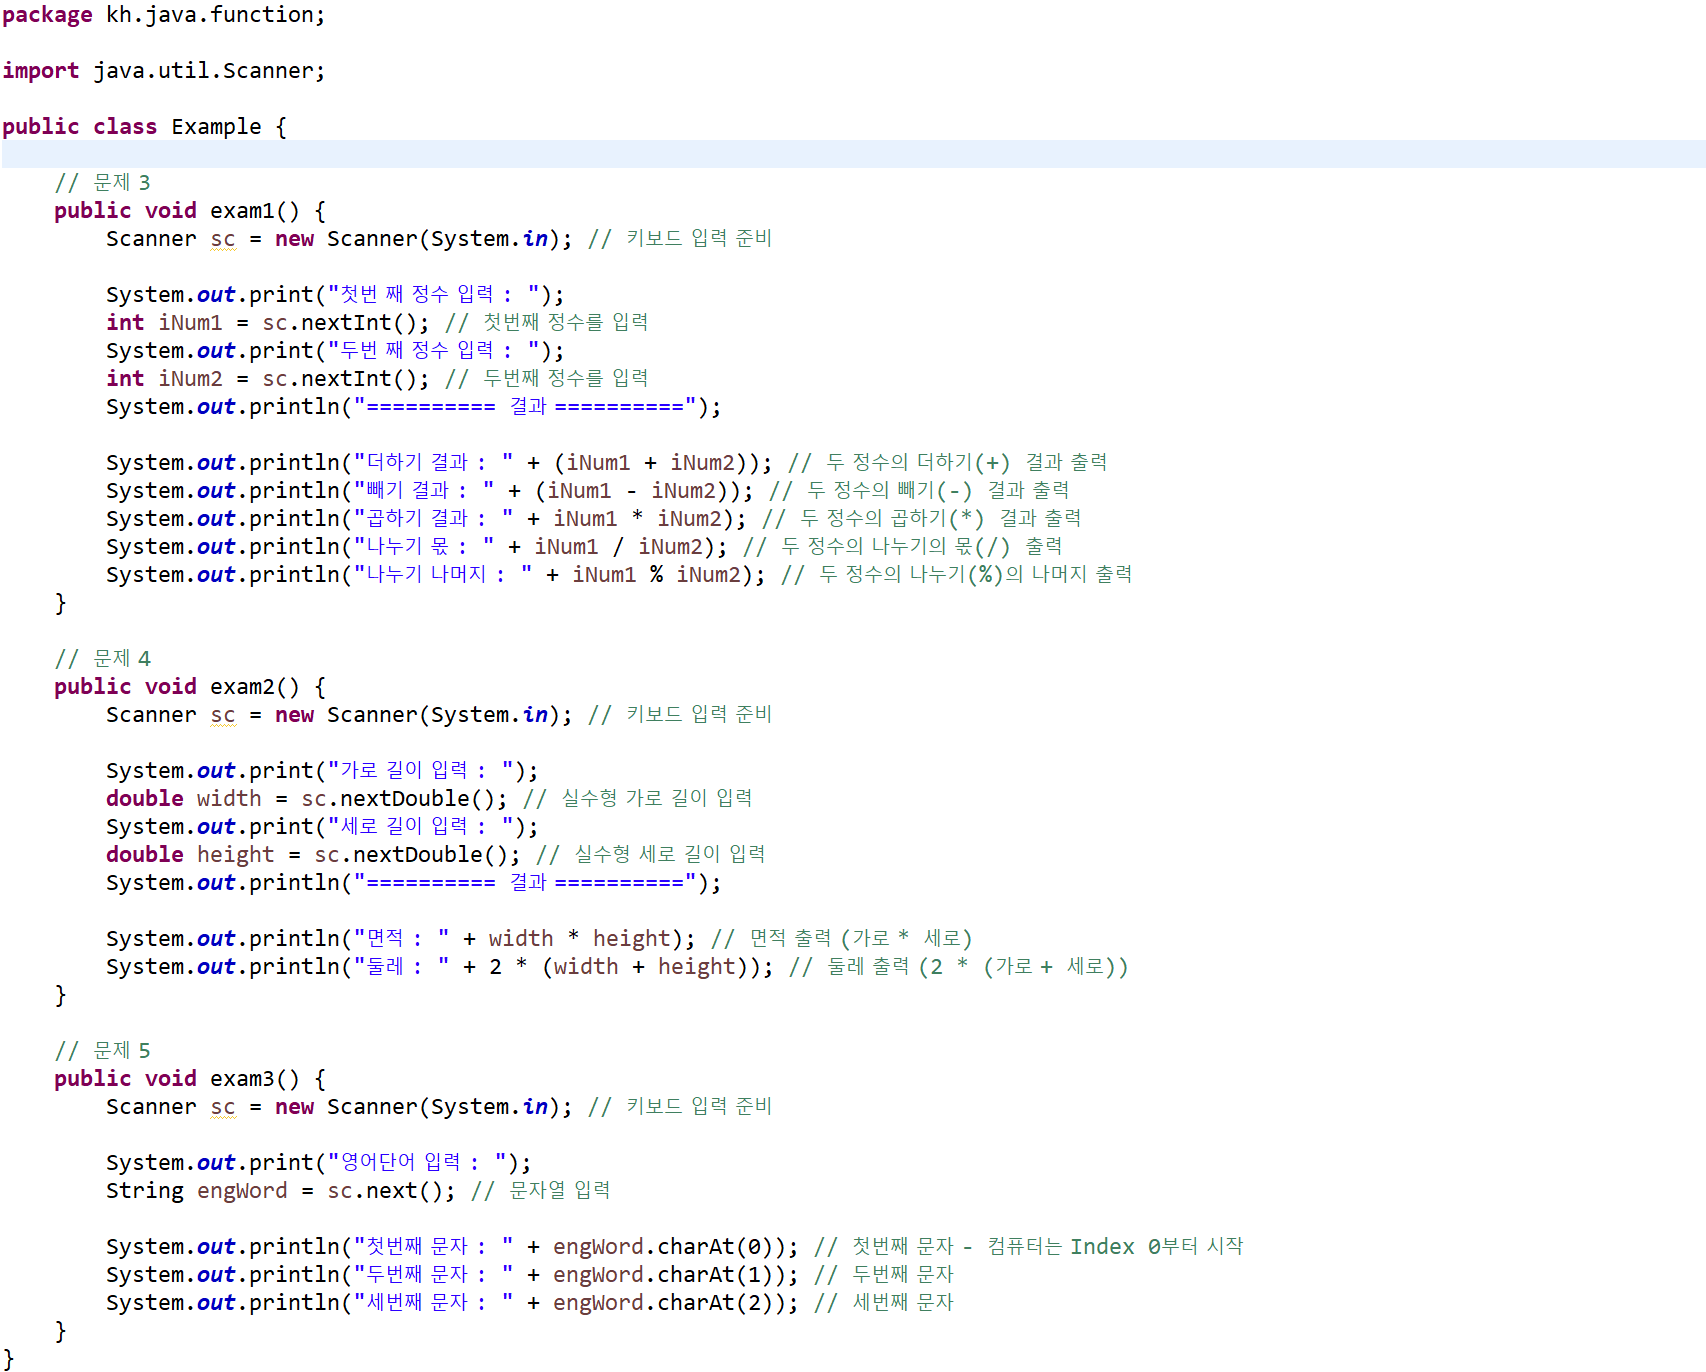The width and height of the screenshot is (1706, 1372).
Task: Click the 'int iNum1 = sc.nextInt()' line
Action: 268,323
